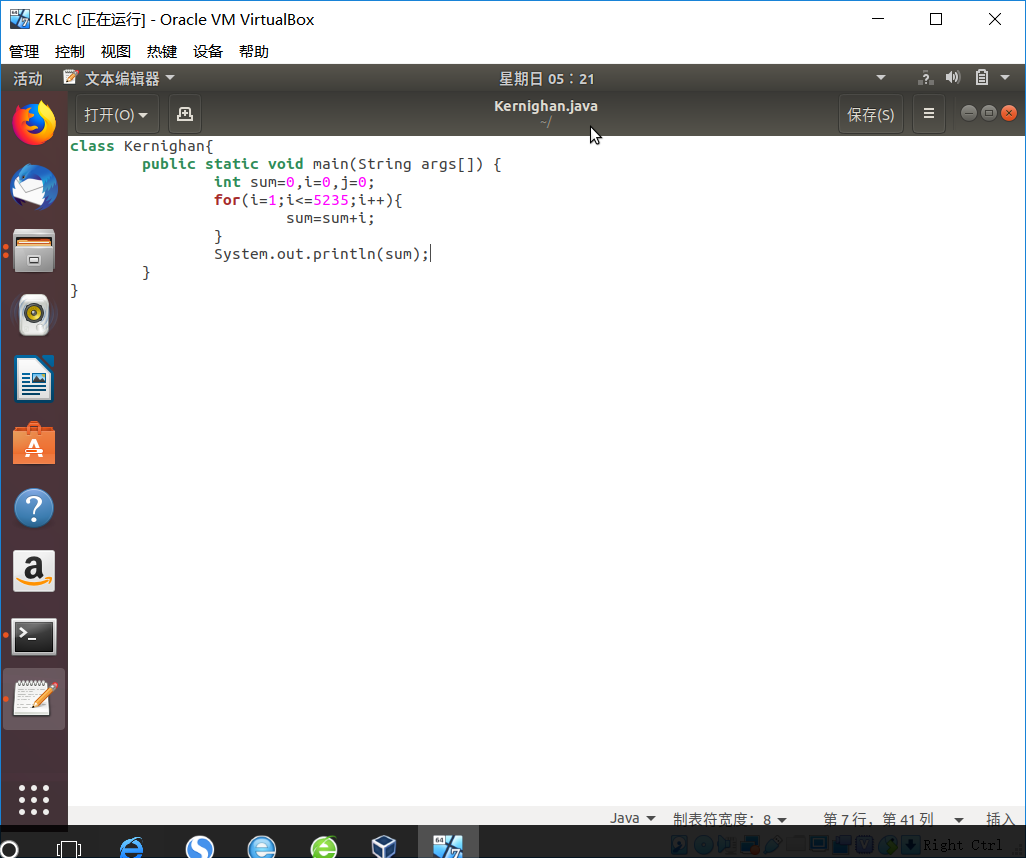Click the Right Ctrl host key indicator
The image size is (1026, 858).
tap(962, 845)
